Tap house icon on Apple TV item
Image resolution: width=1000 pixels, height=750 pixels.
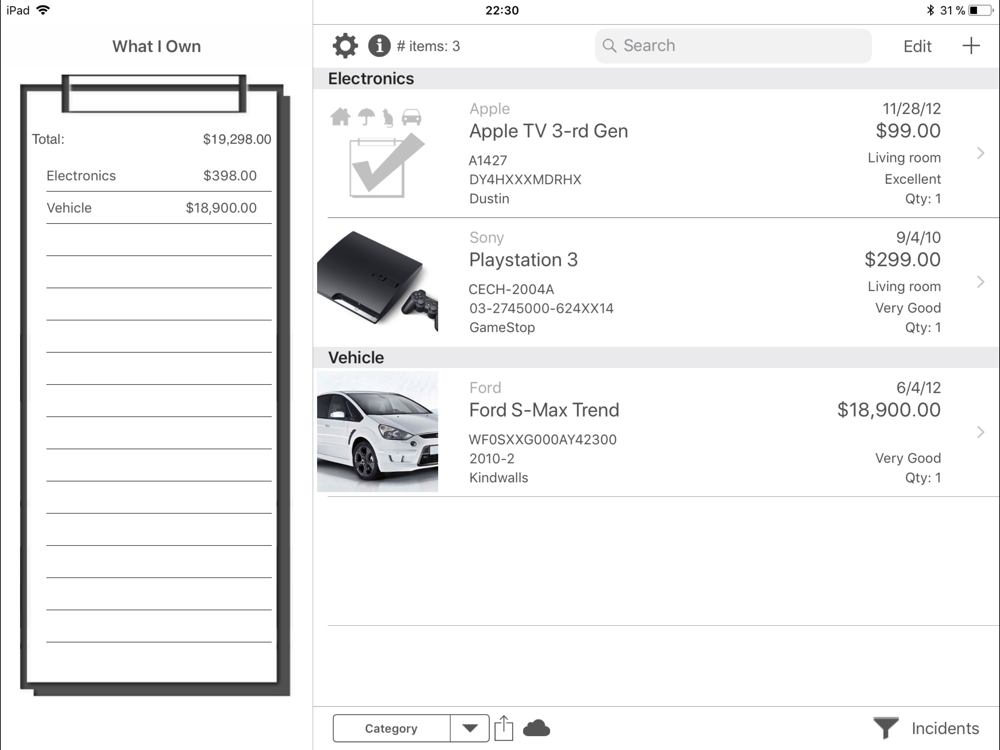[341, 117]
